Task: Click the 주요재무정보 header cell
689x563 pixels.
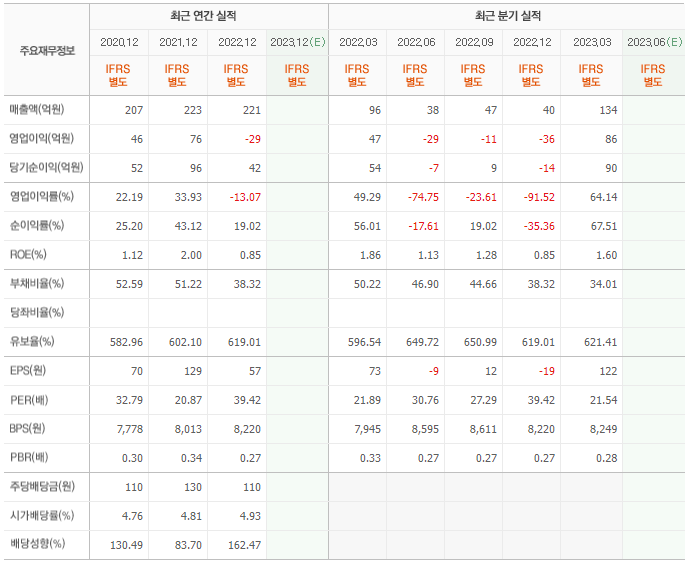Action: click(x=47, y=51)
